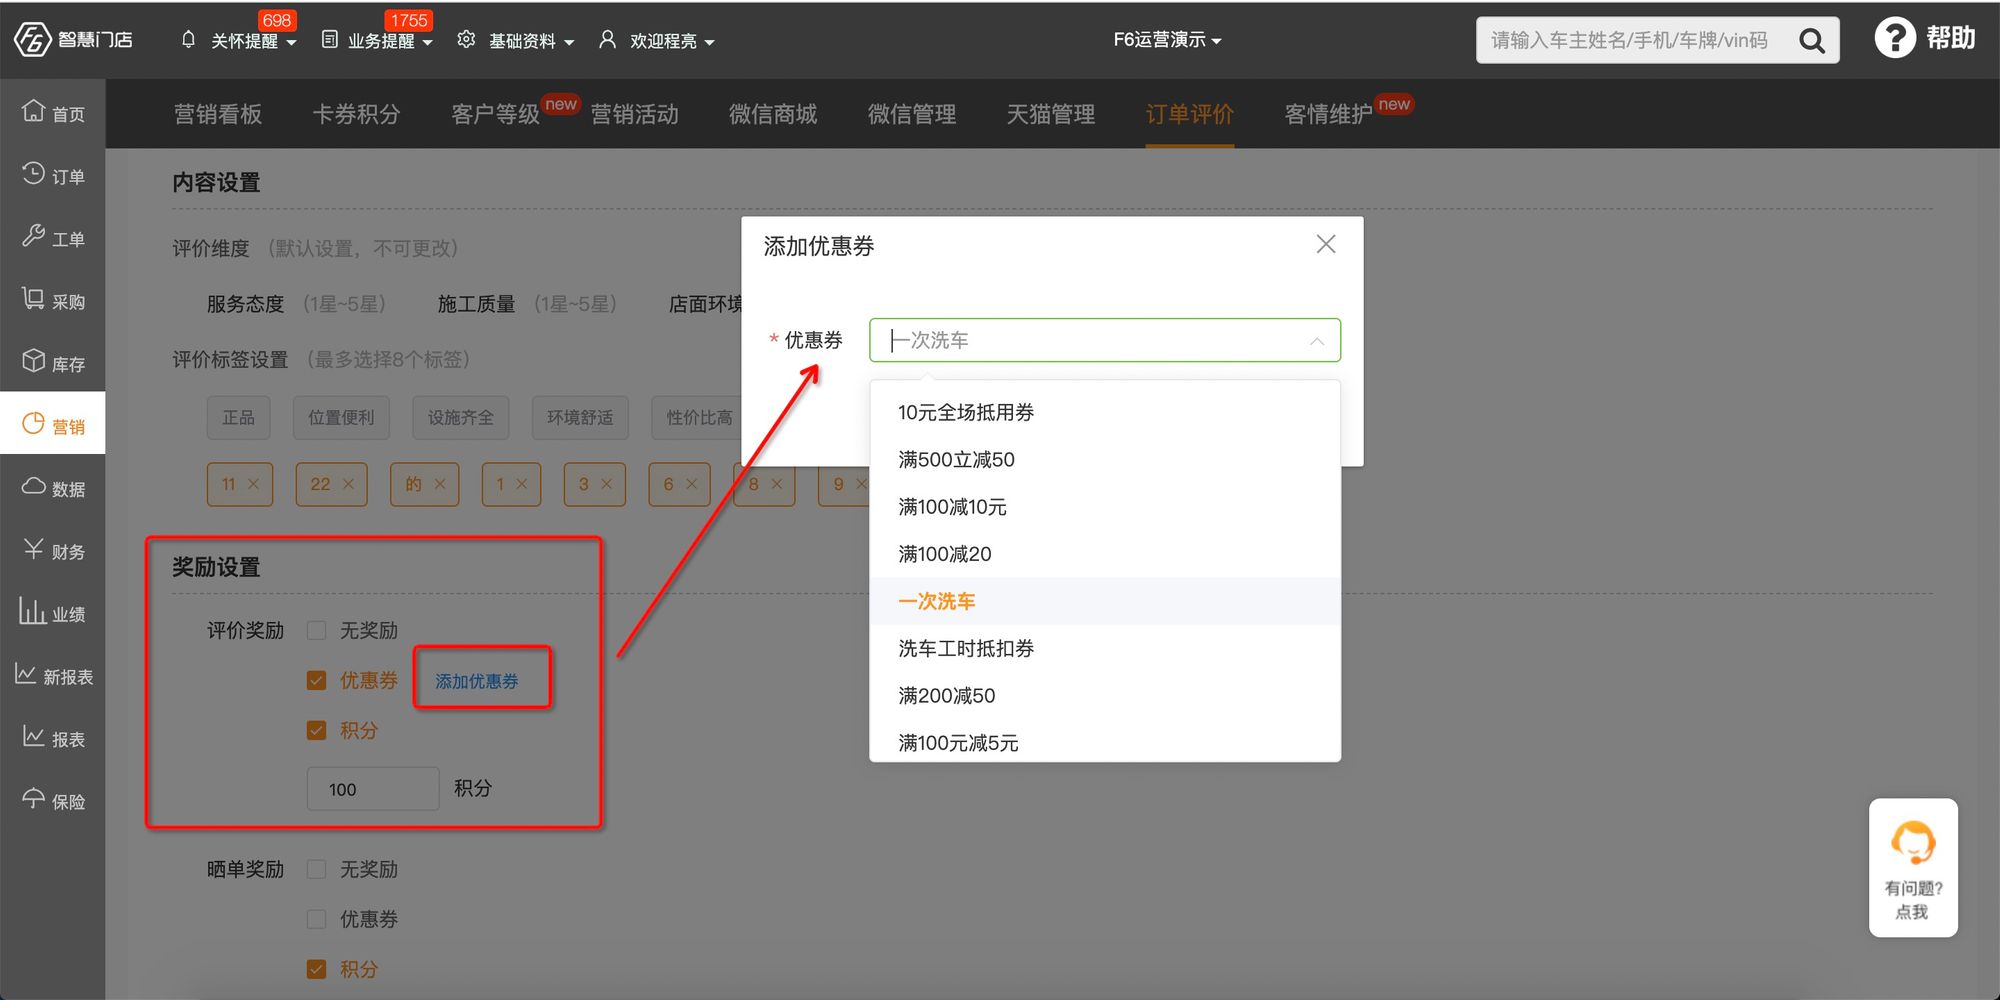
Task: Check 优惠券 under 晒单奖励
Action: click(317, 919)
